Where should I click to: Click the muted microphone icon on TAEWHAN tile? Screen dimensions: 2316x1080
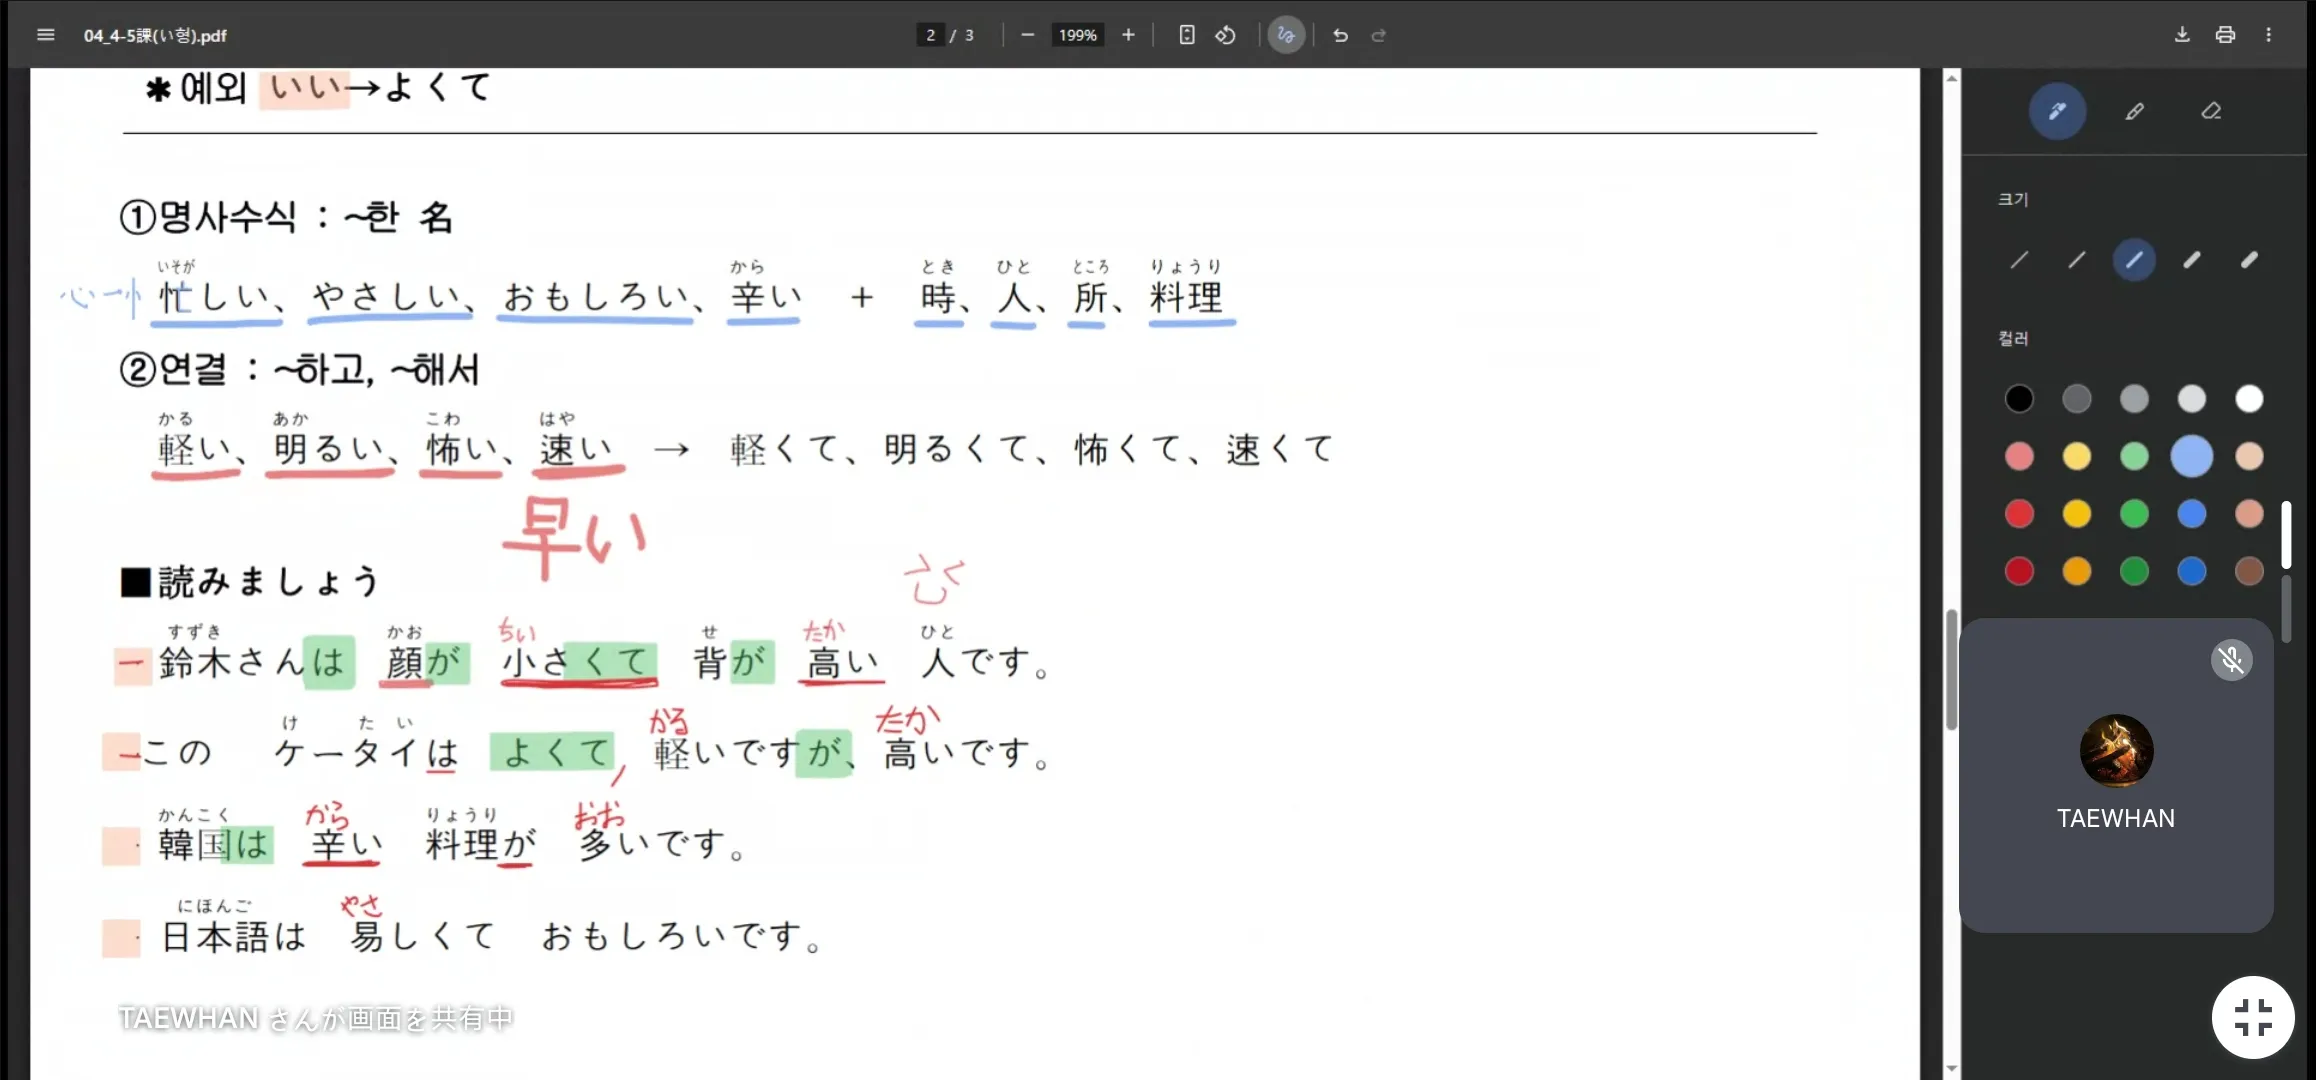click(2231, 660)
